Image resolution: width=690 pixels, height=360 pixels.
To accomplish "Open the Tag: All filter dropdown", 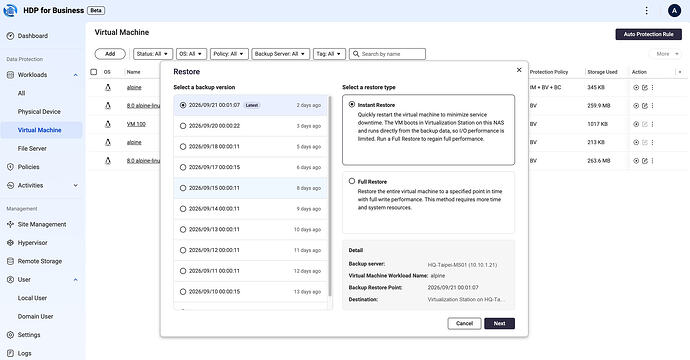I will pyautogui.click(x=329, y=54).
